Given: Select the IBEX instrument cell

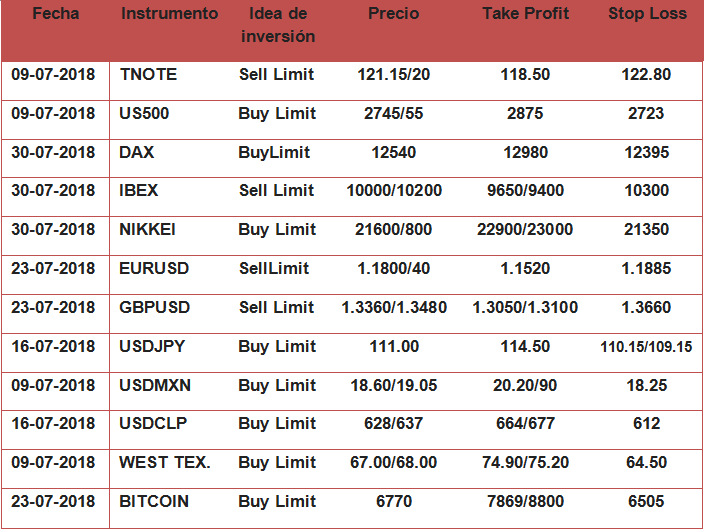Looking at the screenshot, I should pyautogui.click(x=139, y=191).
